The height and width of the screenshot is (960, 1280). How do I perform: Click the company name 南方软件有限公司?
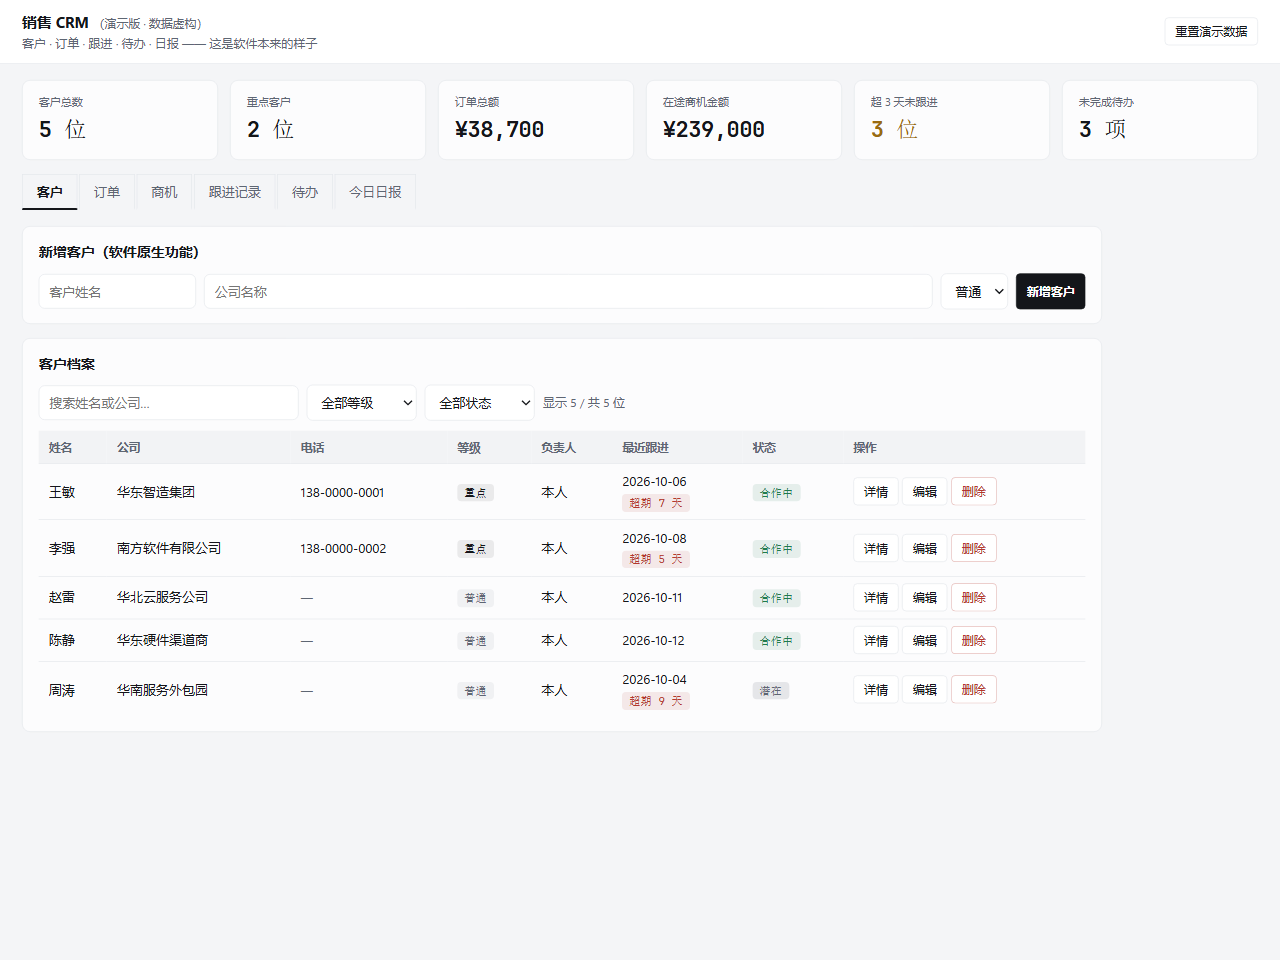[169, 548]
